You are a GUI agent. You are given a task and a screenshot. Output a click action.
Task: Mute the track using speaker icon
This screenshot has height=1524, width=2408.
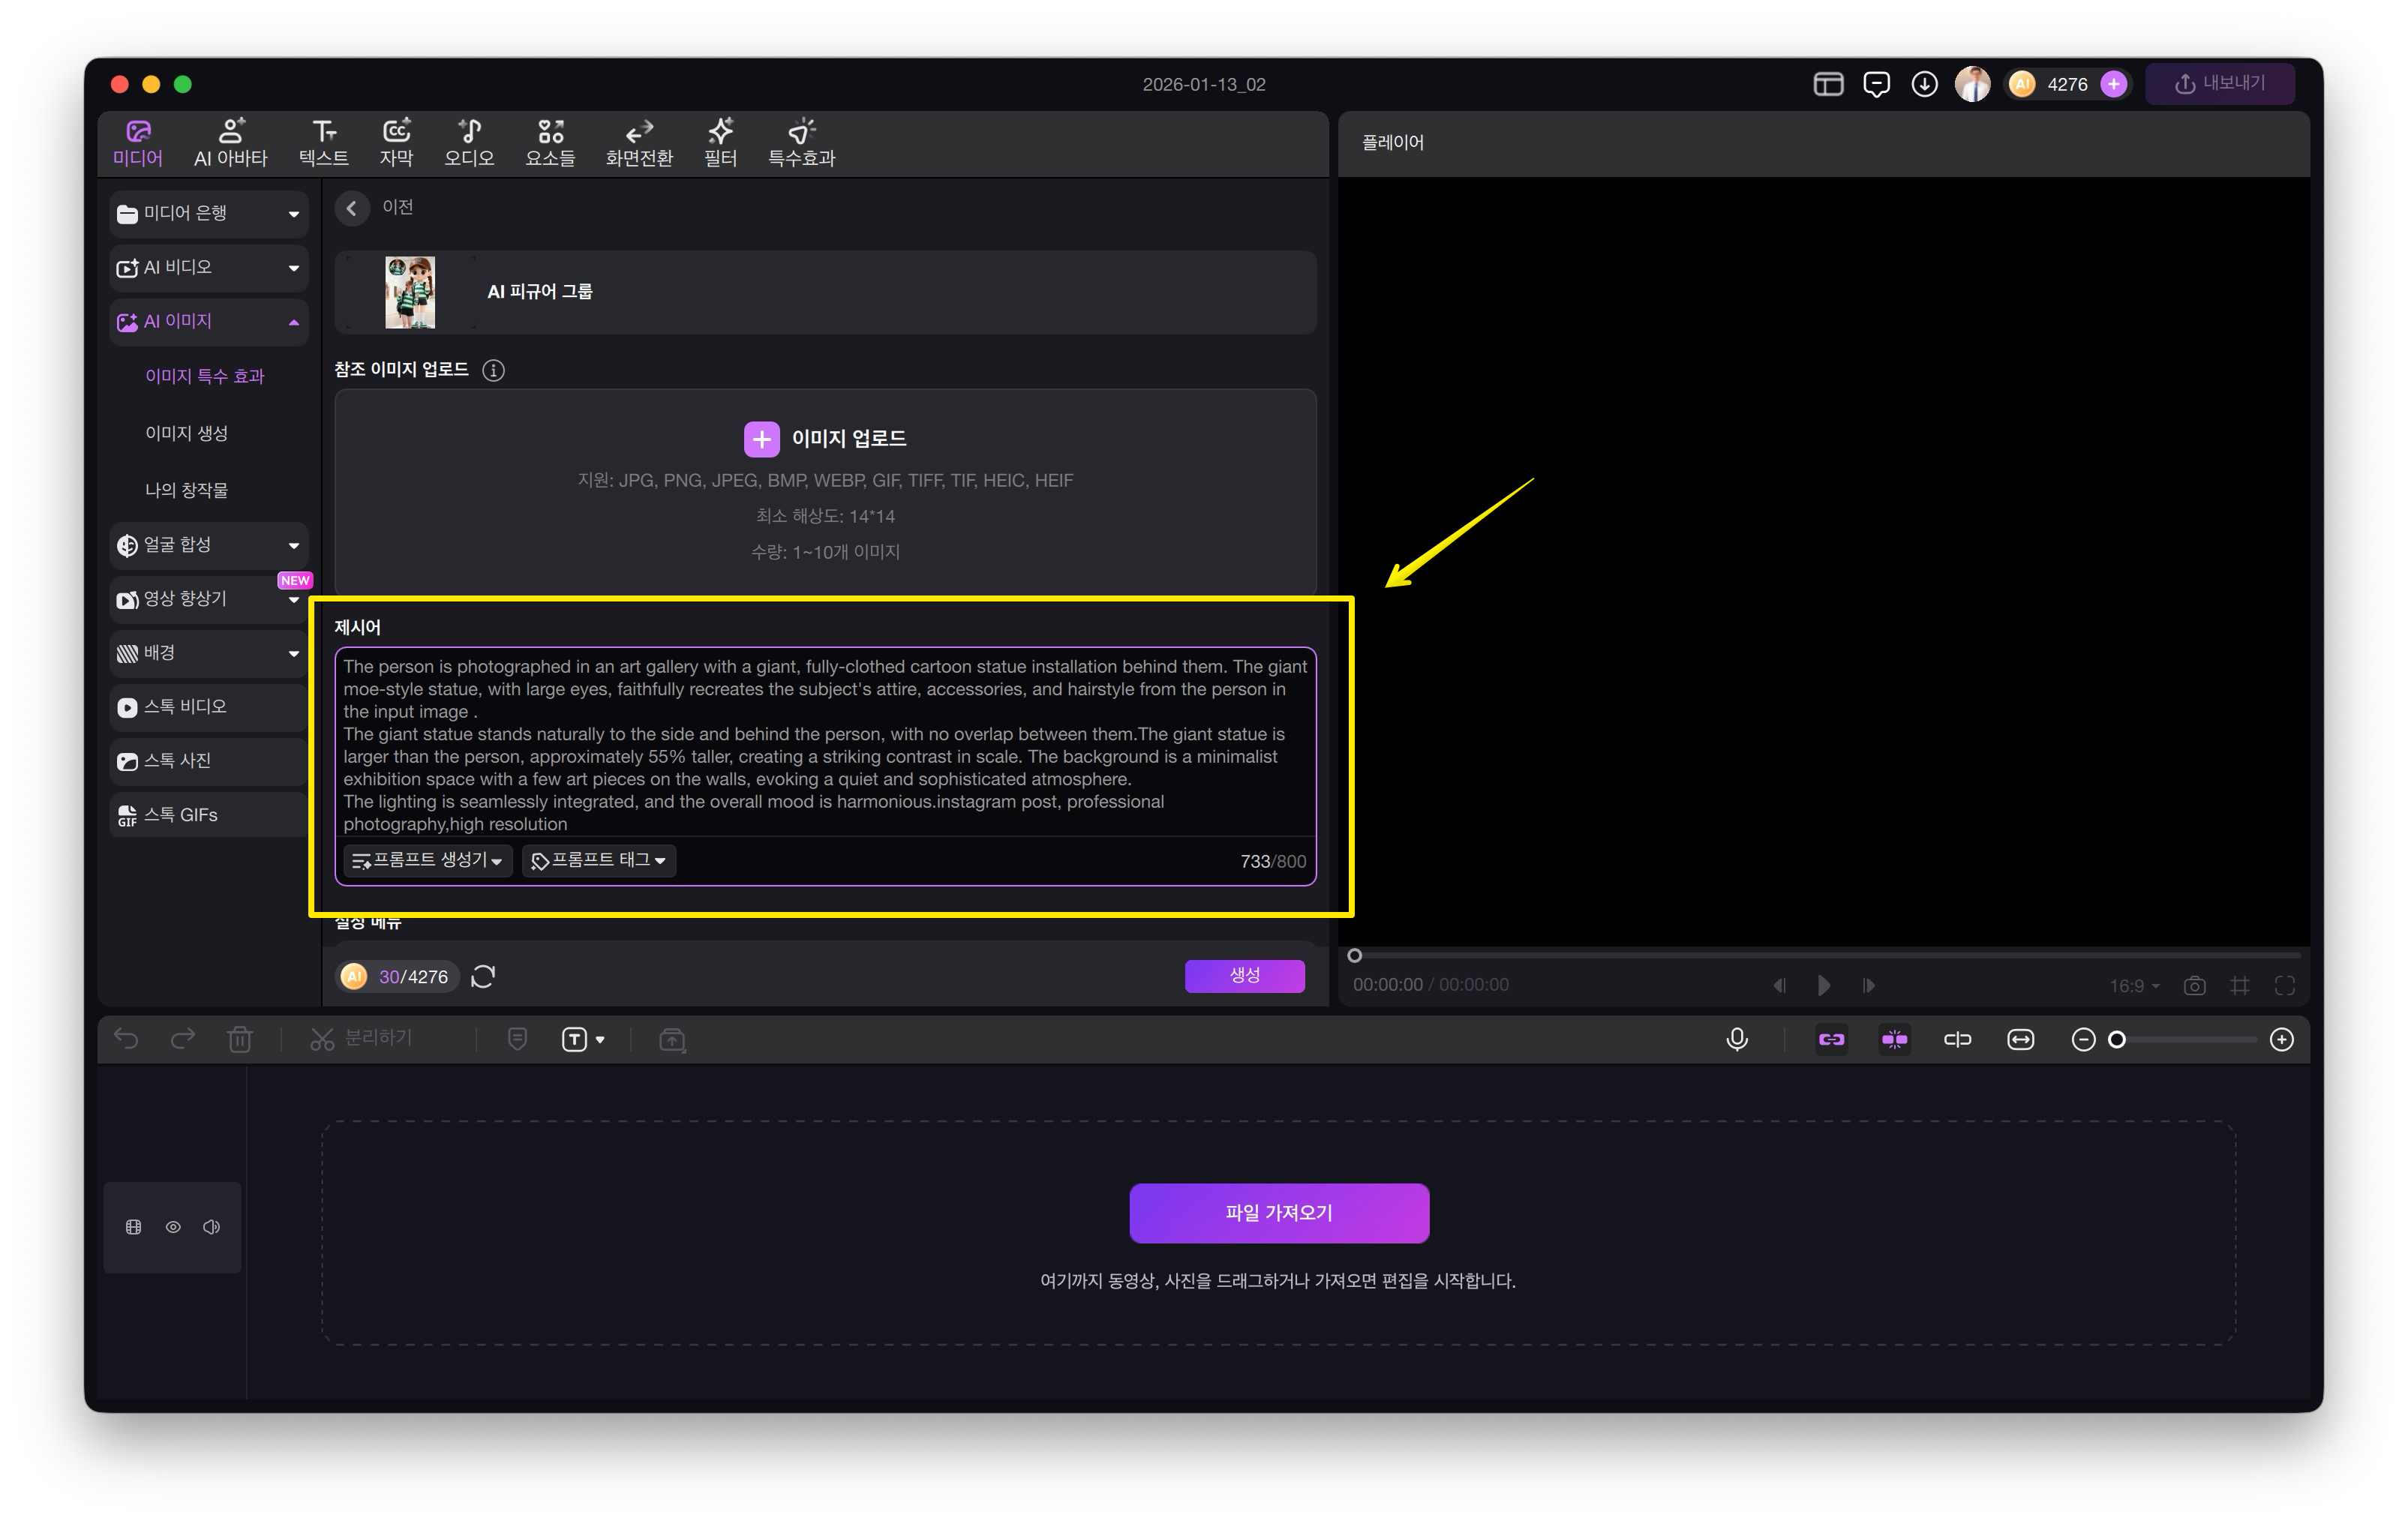211,1227
